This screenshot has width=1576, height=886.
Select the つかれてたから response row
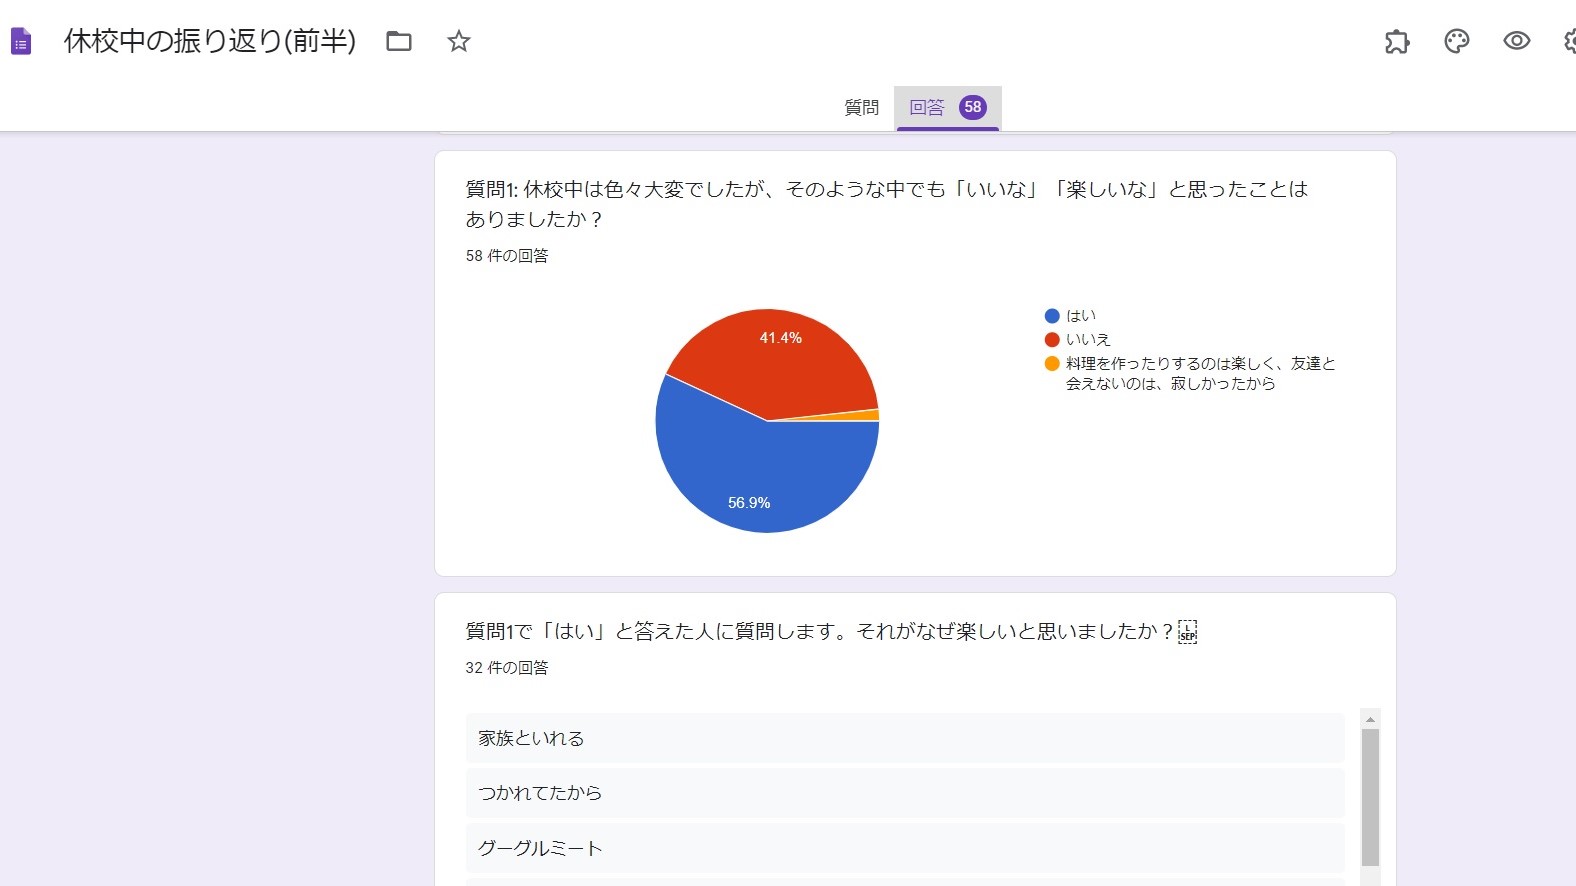905,793
